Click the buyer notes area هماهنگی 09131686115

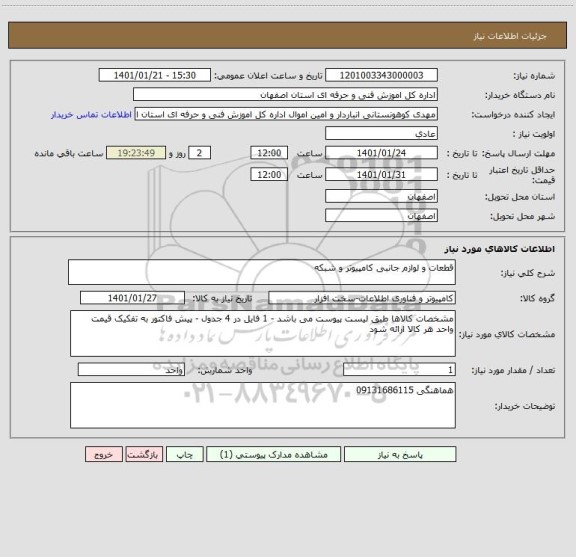coord(263,405)
